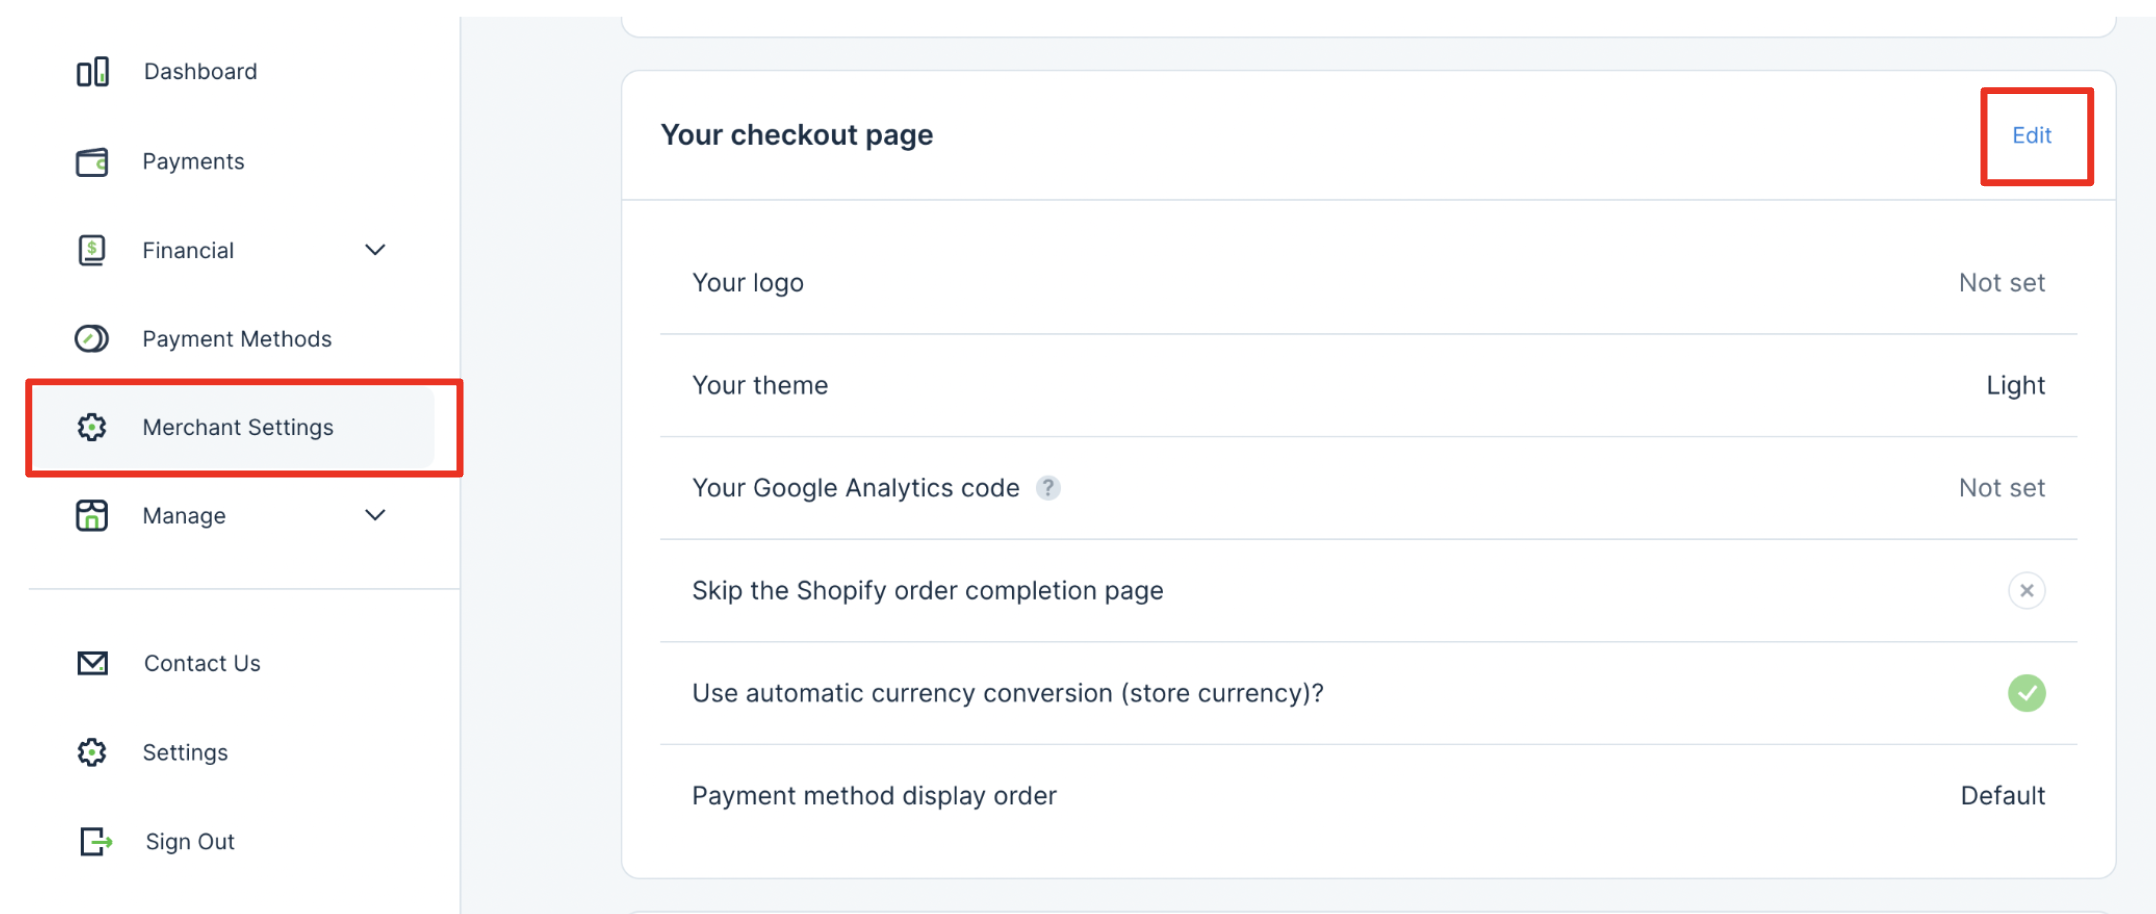
Task: Click the Contact Us envelope icon
Action: click(x=93, y=663)
